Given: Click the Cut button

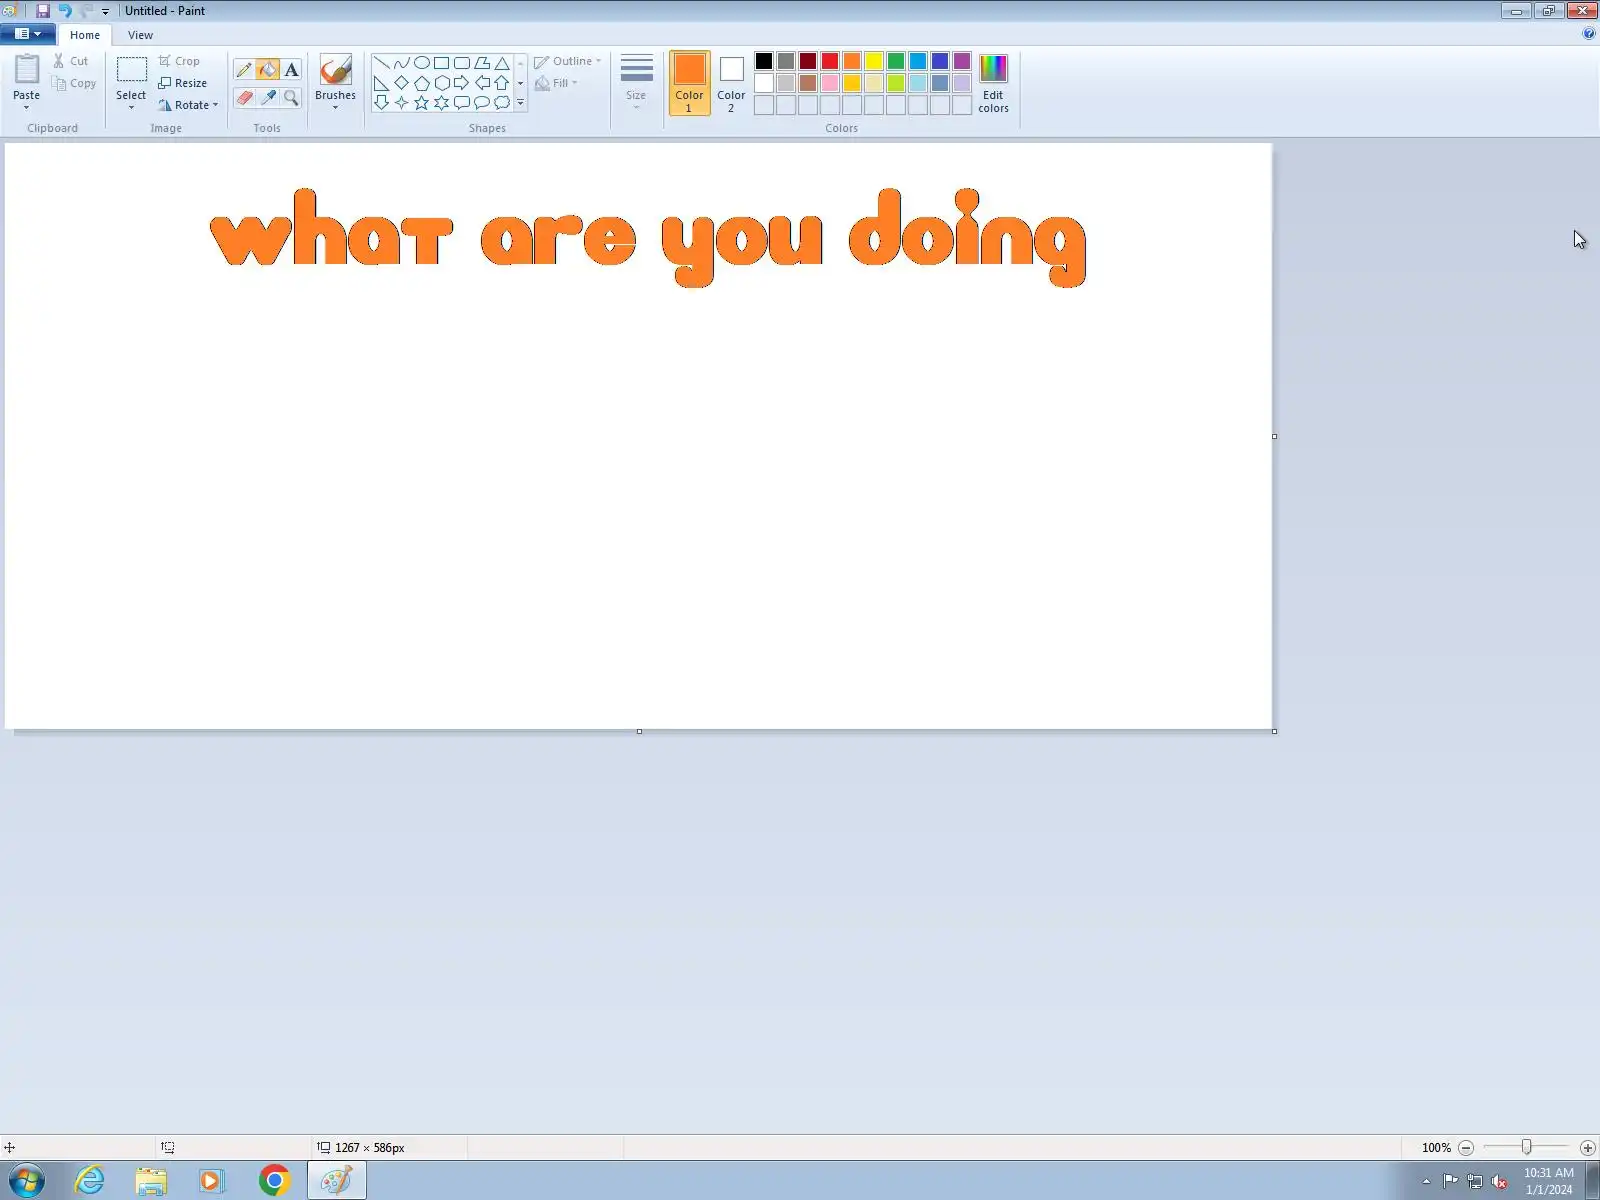Looking at the screenshot, I should pos(71,61).
